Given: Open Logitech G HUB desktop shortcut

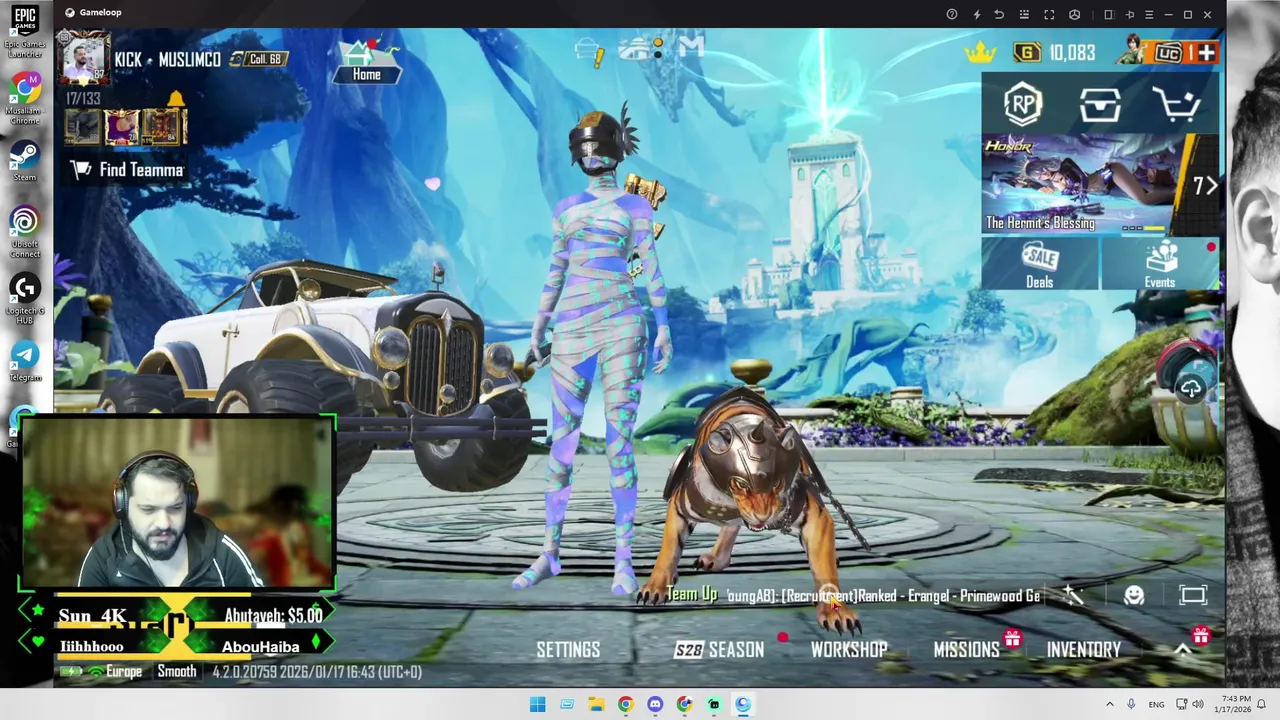Looking at the screenshot, I should tap(25, 299).
